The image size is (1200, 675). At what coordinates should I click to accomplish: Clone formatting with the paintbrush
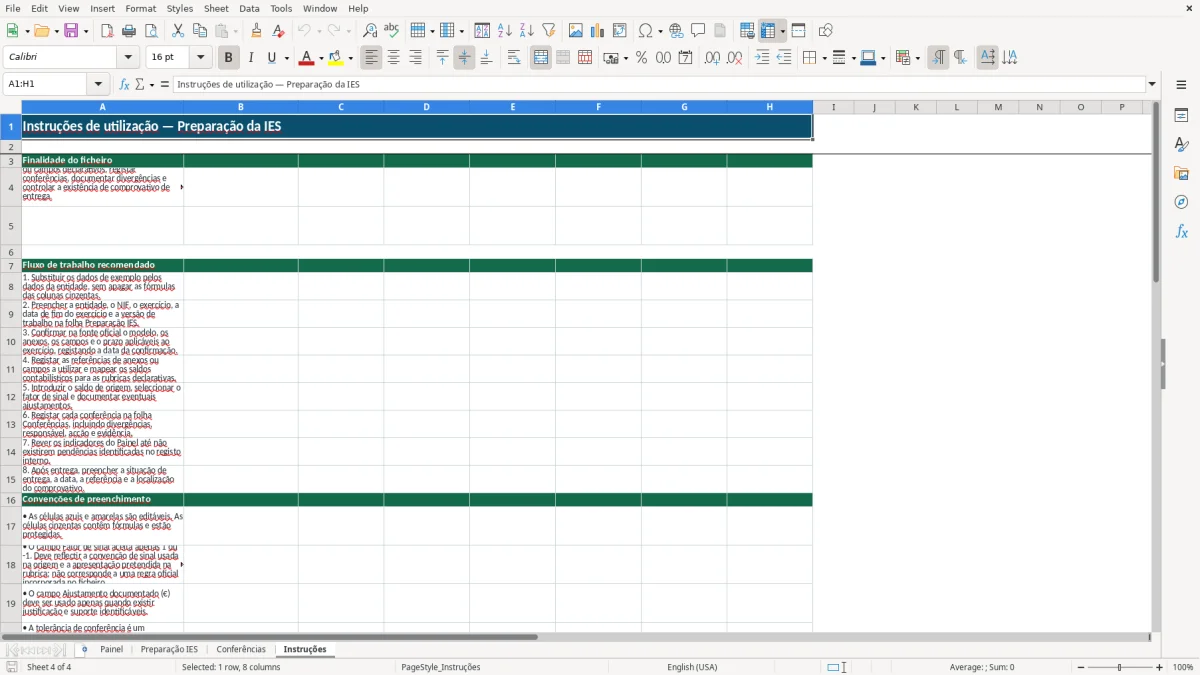[x=257, y=31]
